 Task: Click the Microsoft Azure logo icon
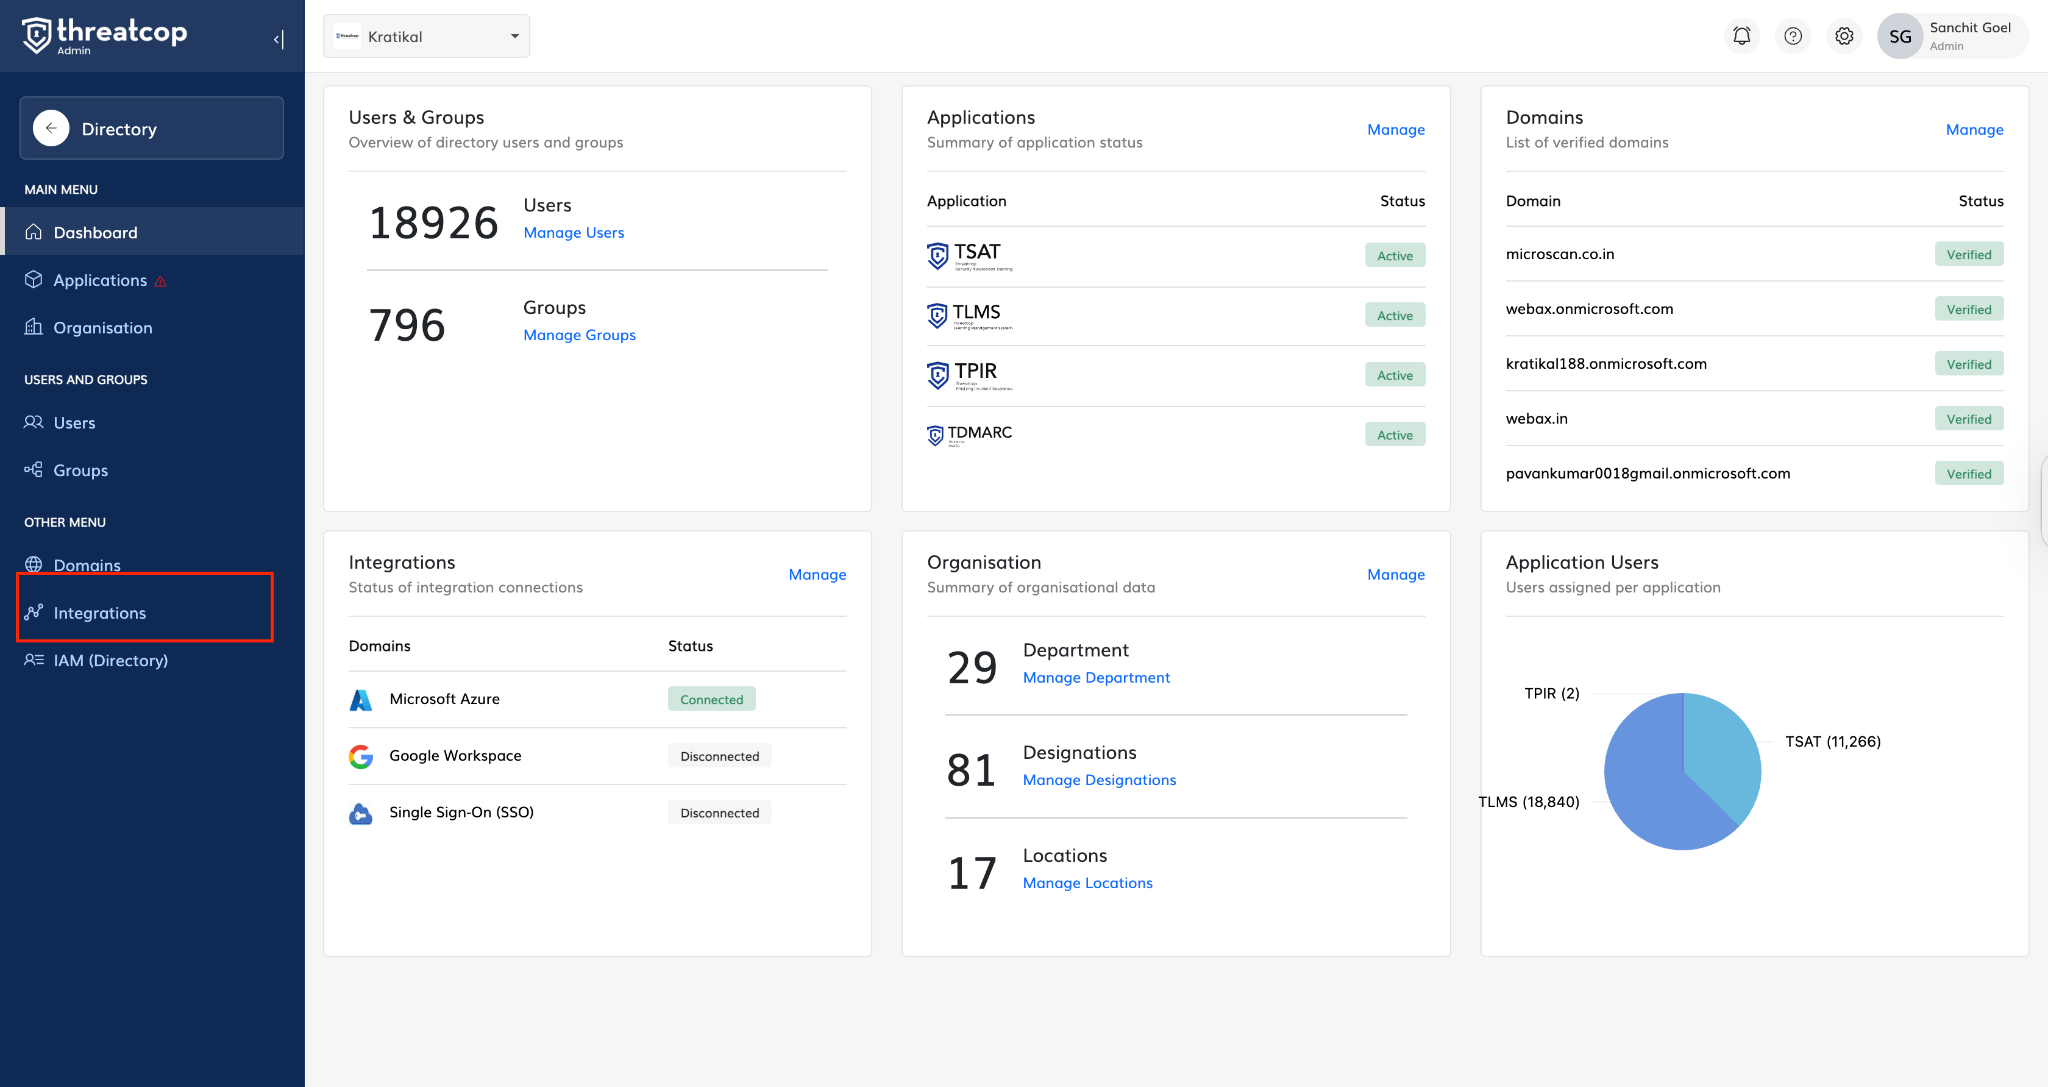tap(361, 699)
